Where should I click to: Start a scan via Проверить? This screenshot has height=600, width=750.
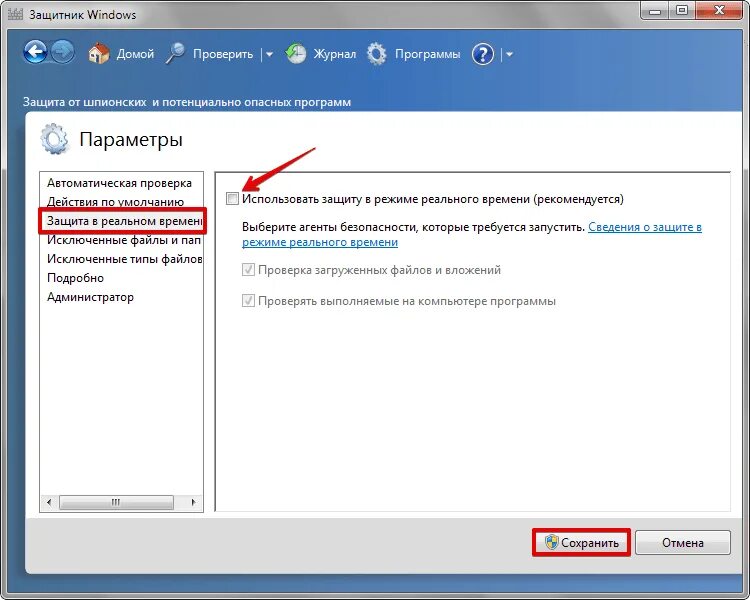point(223,54)
